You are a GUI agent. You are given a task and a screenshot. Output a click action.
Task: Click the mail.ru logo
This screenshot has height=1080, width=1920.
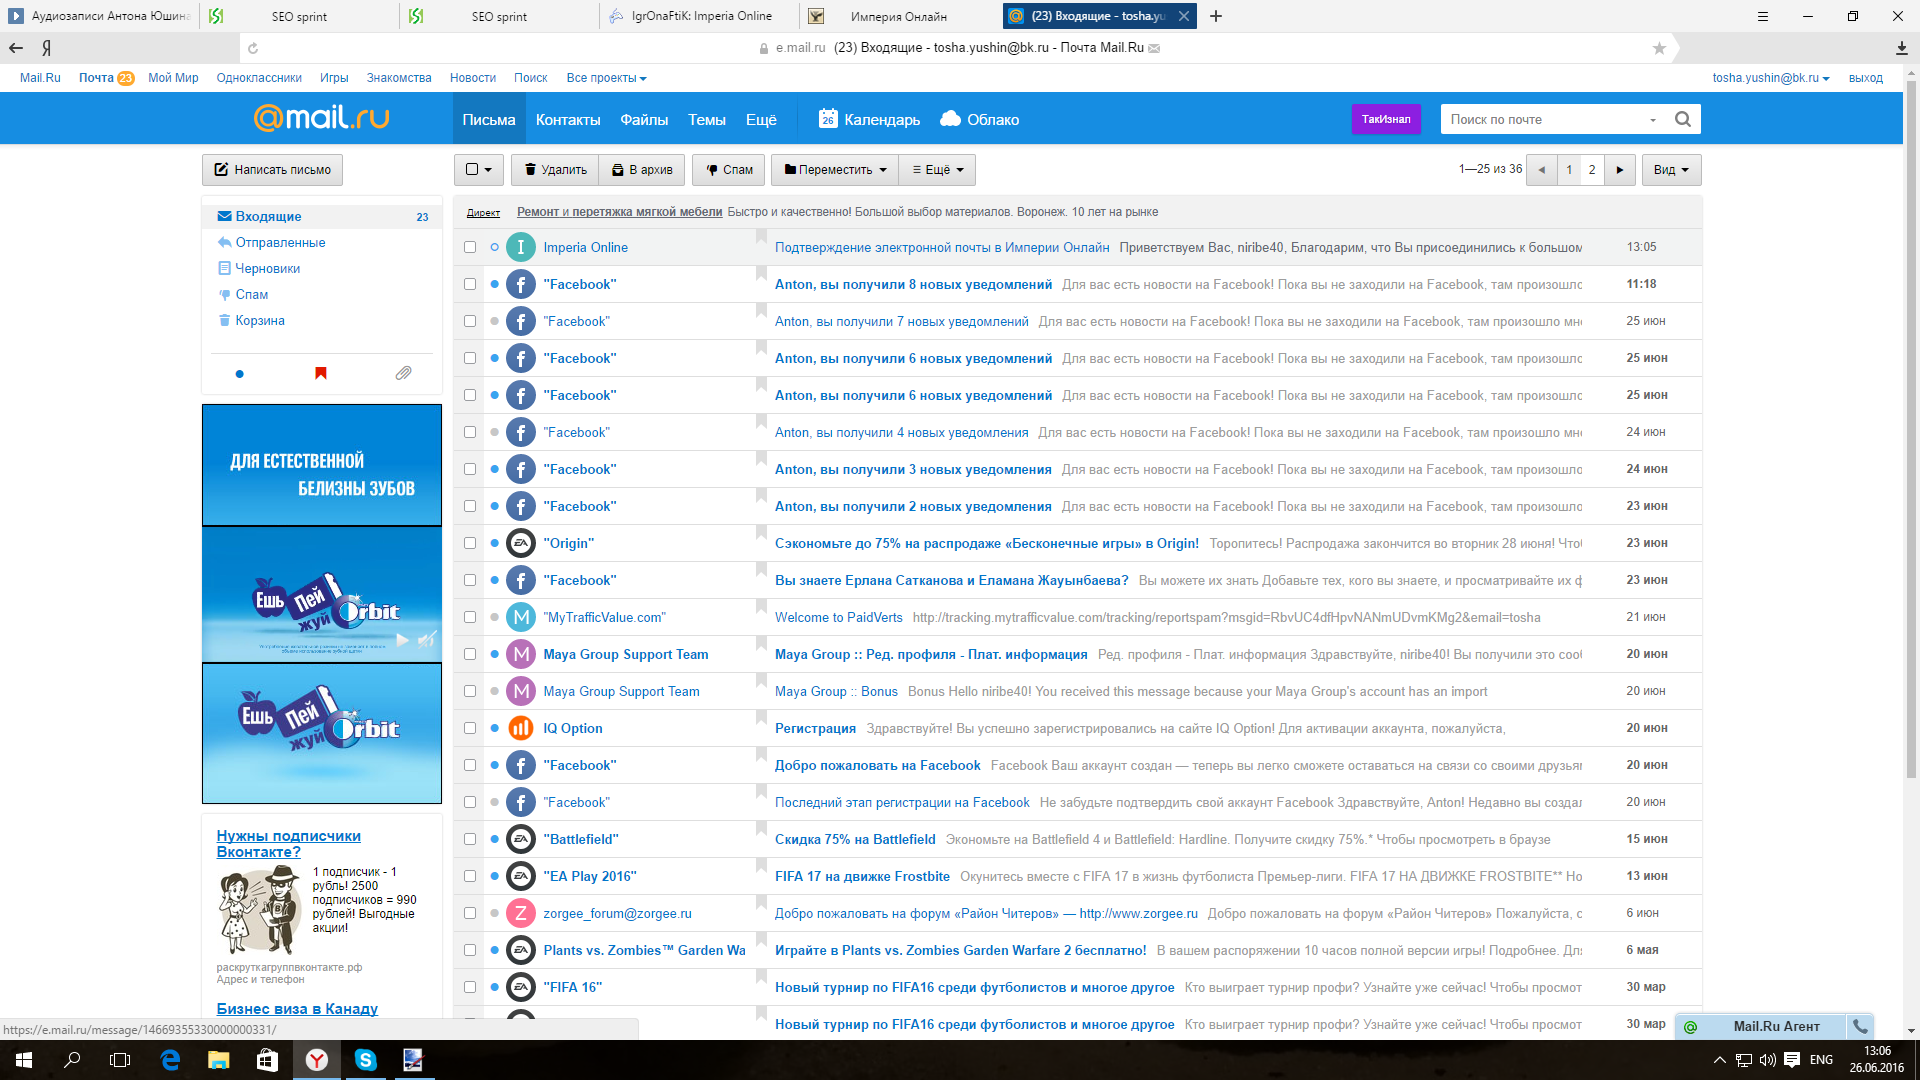(x=321, y=118)
